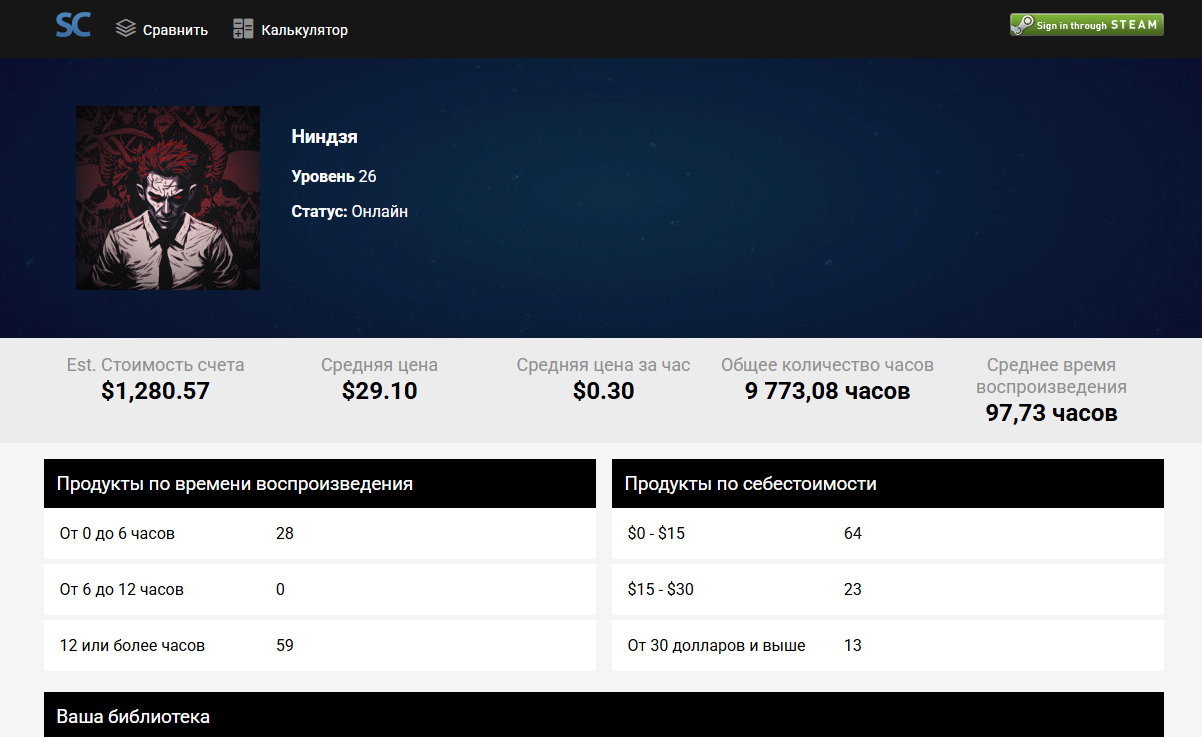
Task: Click the total hours 9 773,08 часов
Action: [827, 391]
